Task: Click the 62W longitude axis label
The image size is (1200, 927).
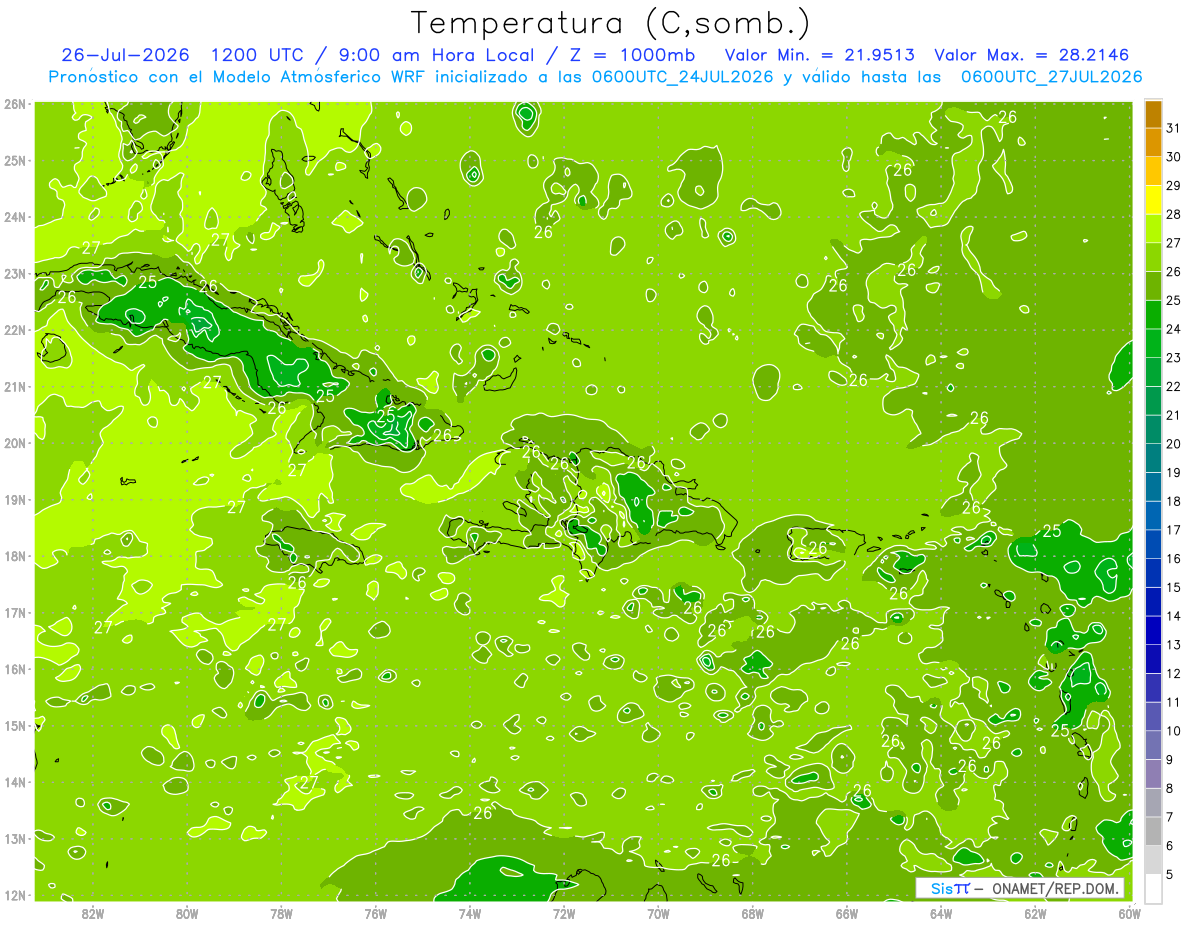Action: click(1036, 913)
